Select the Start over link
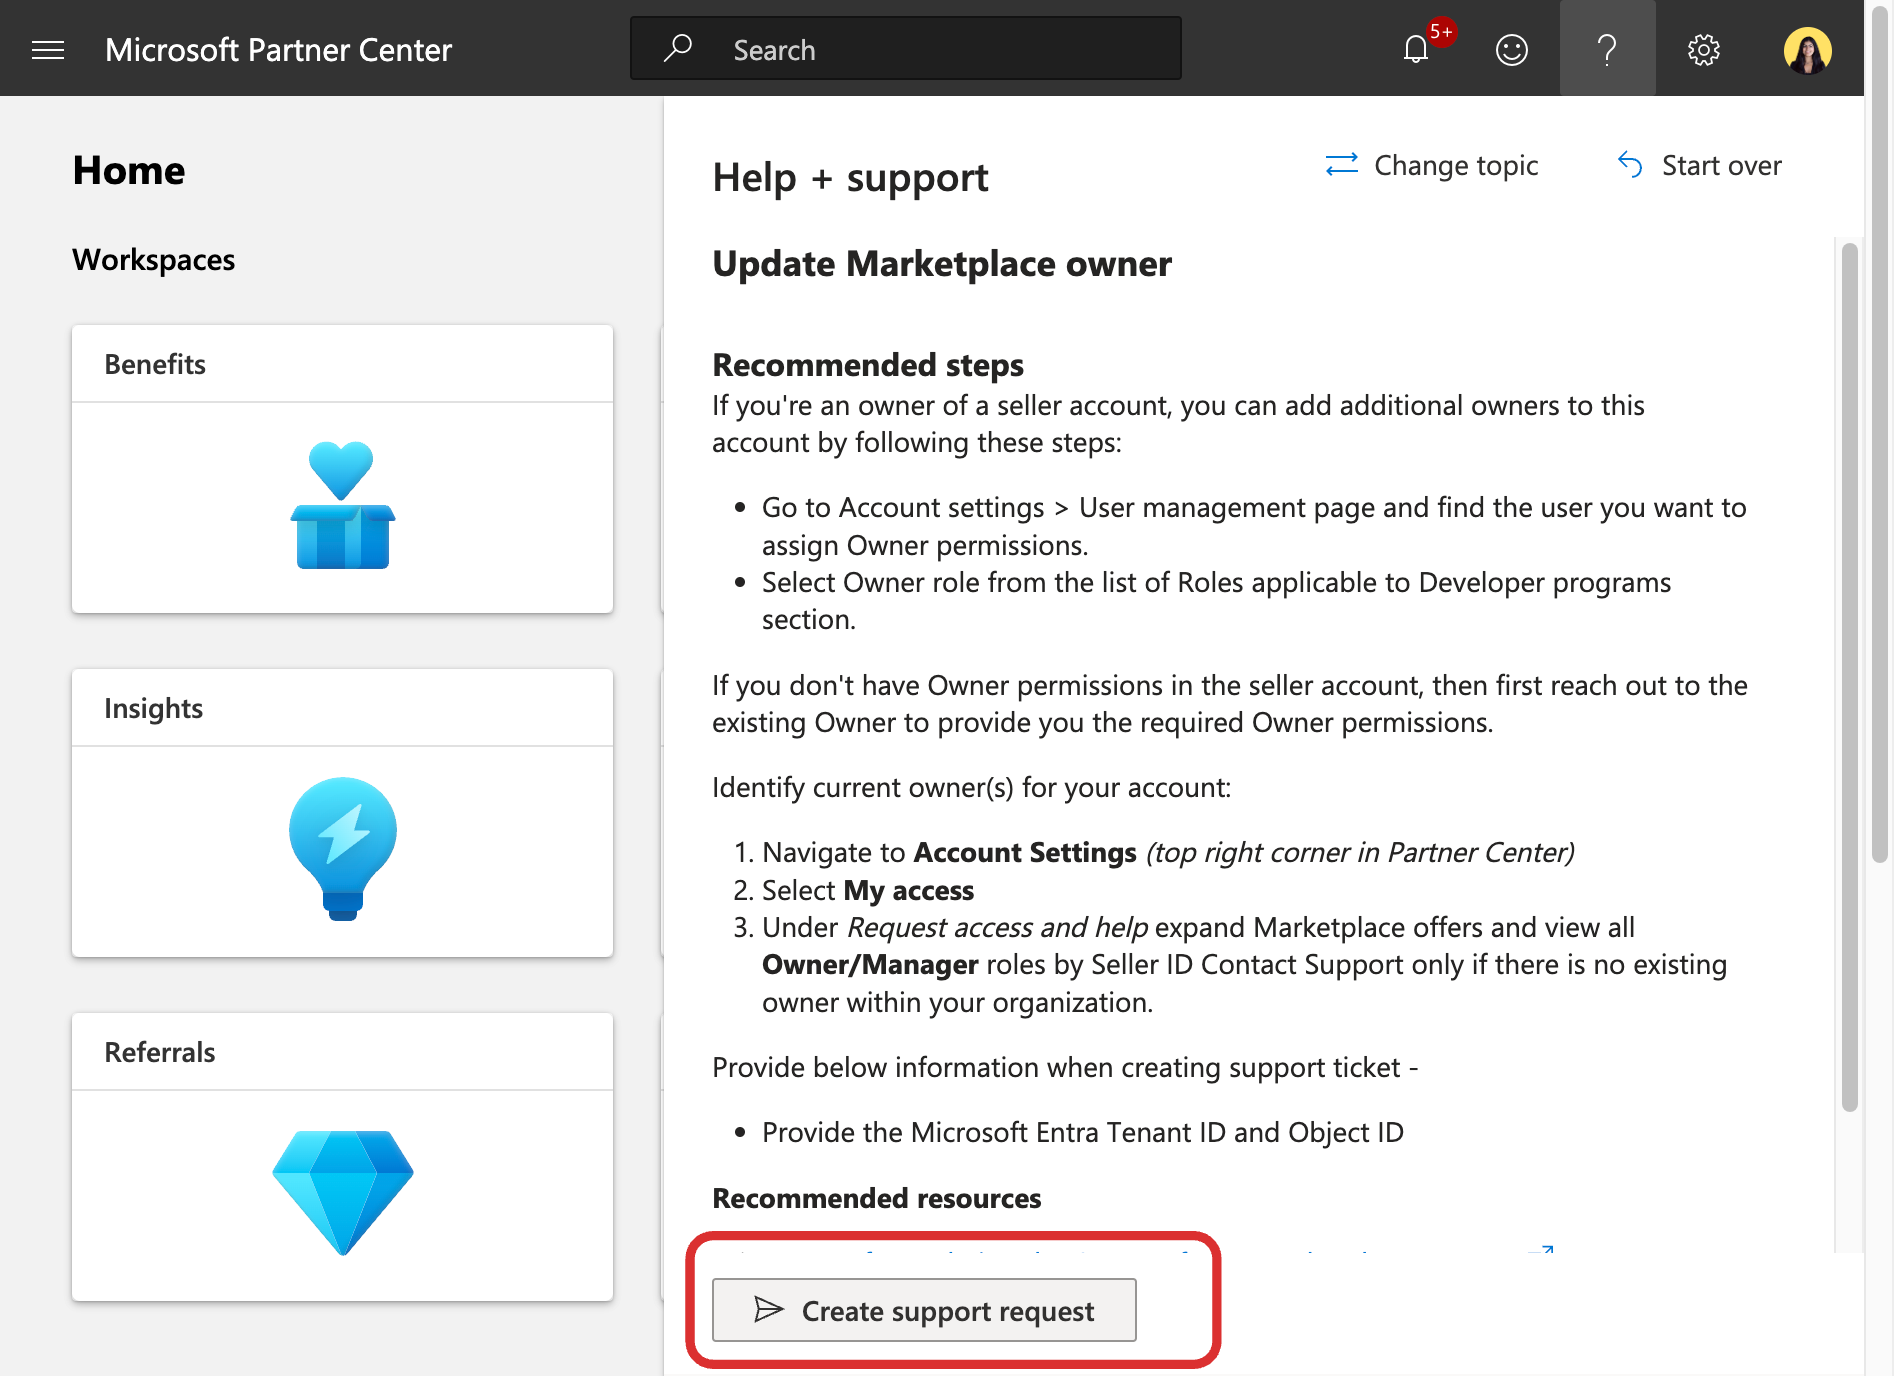 pos(1700,165)
